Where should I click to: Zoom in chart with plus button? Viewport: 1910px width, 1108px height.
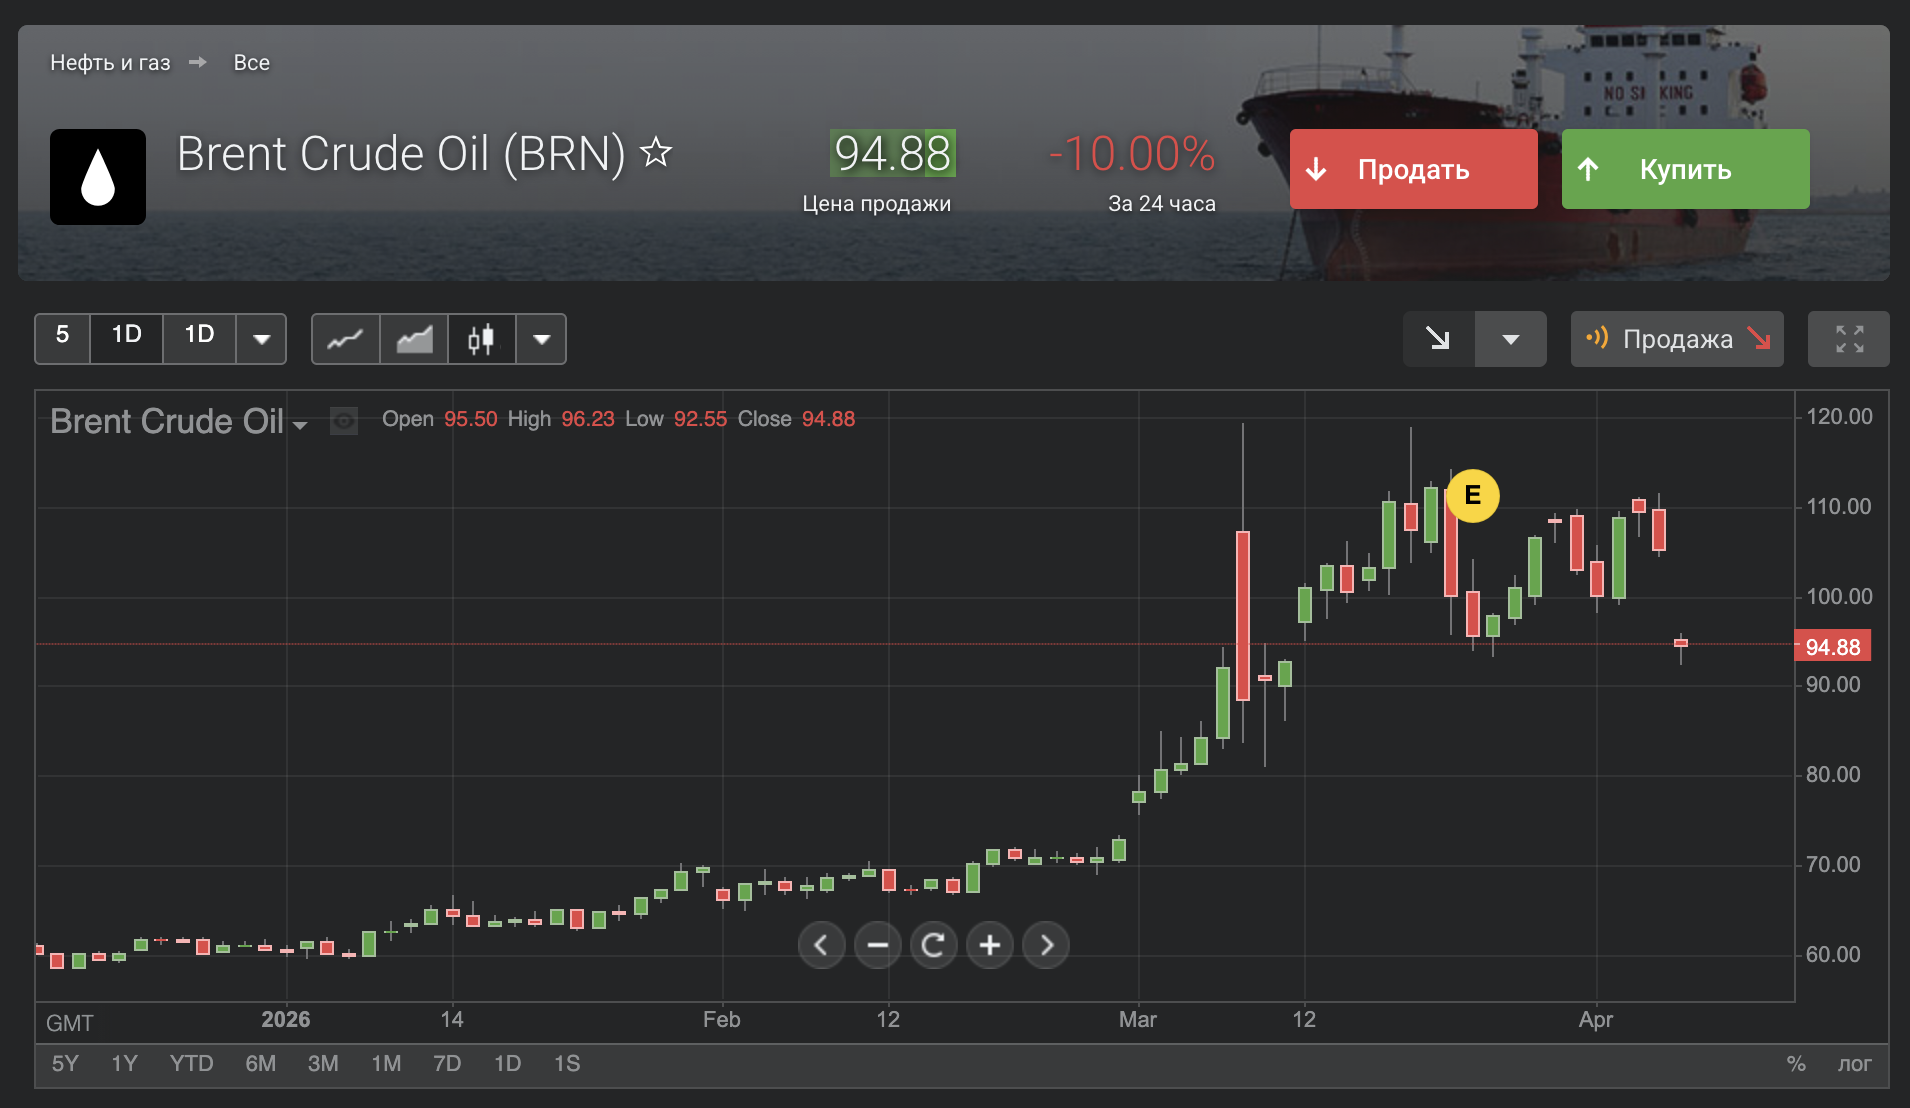(x=990, y=945)
